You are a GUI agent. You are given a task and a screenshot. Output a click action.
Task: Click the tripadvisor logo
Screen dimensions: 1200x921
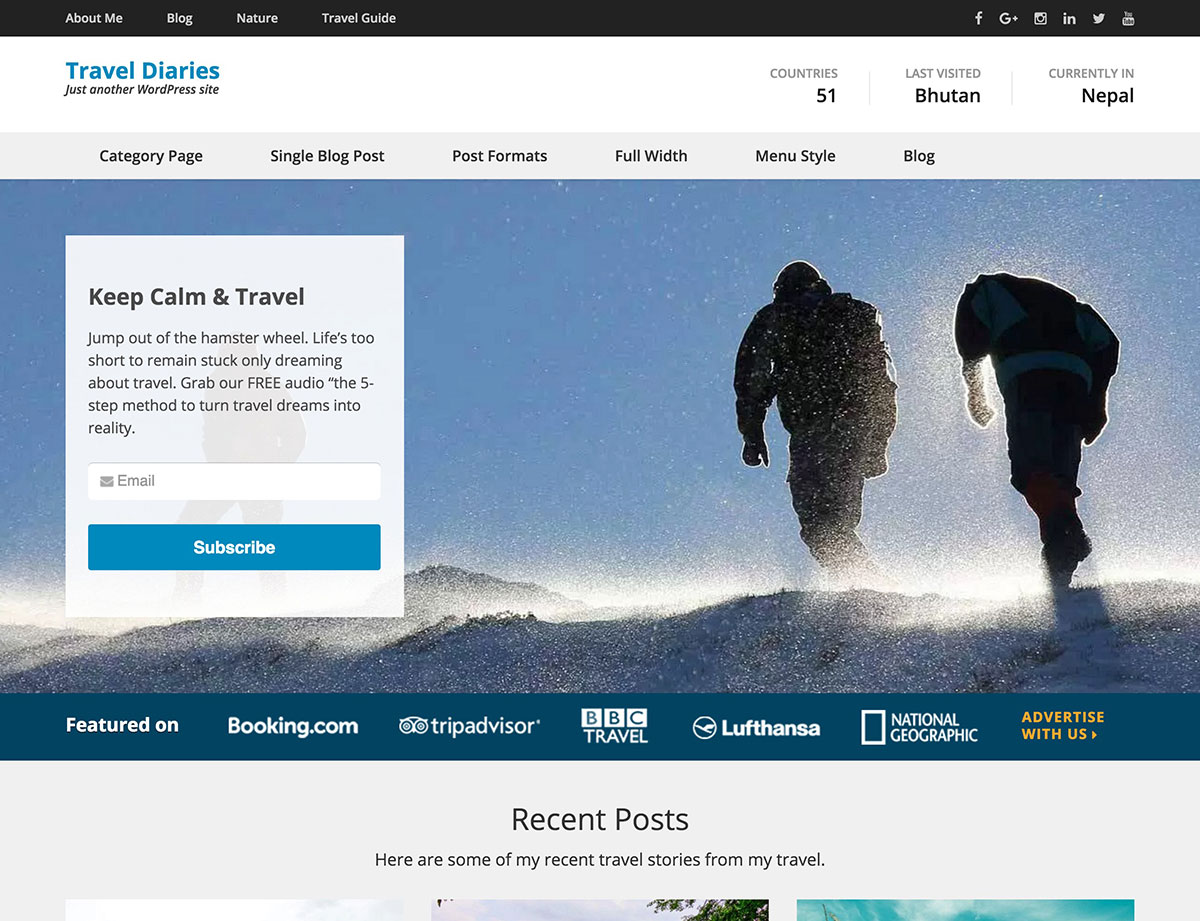(x=469, y=726)
